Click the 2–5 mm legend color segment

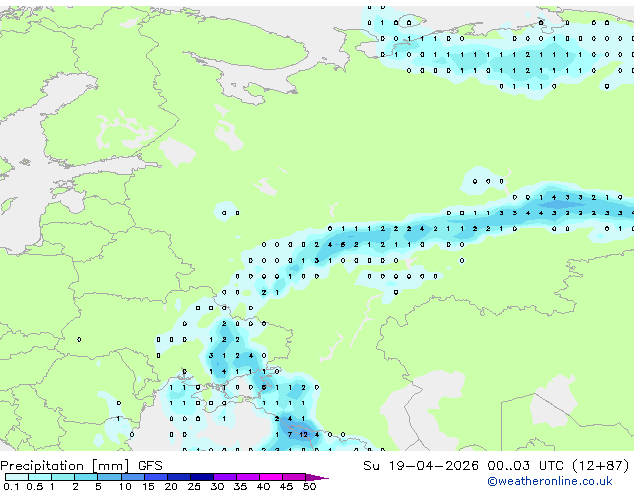(x=86, y=477)
